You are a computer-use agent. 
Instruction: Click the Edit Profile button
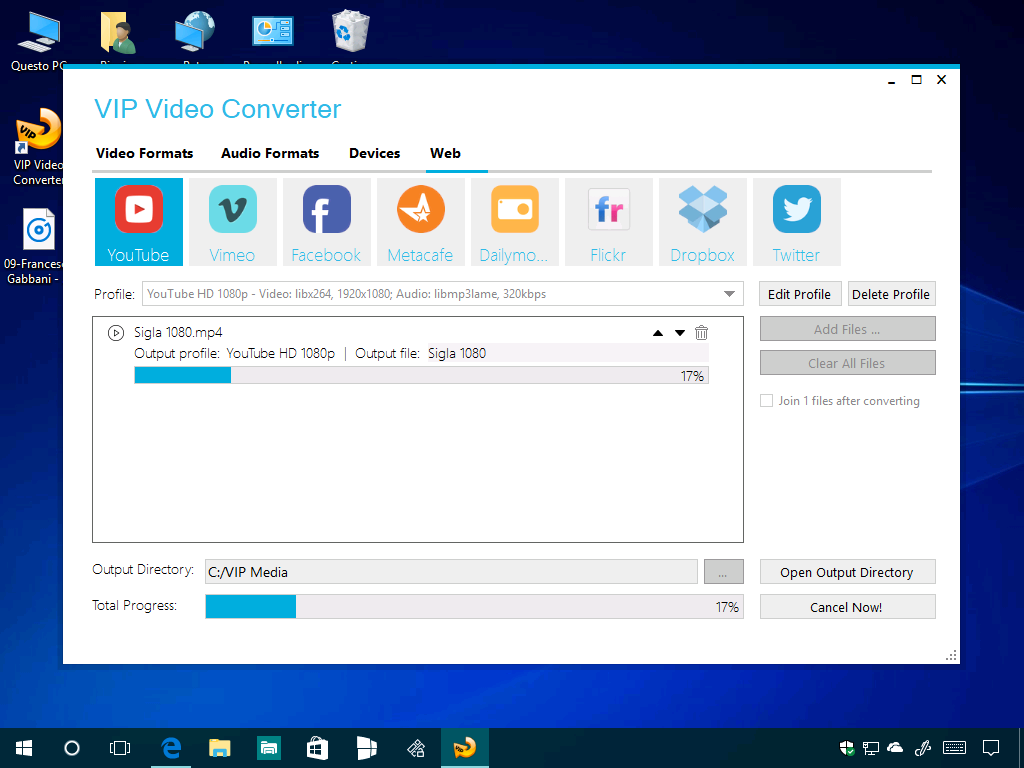tap(799, 294)
